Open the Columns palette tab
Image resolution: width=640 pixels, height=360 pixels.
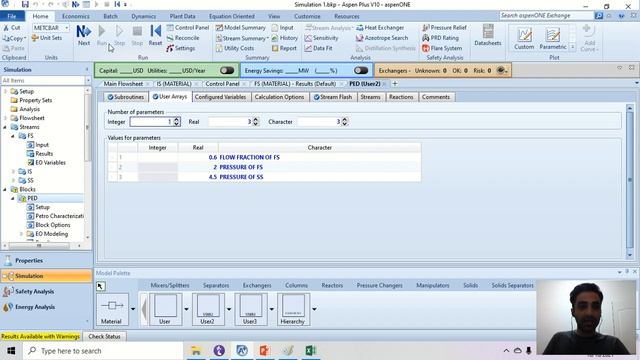[296, 285]
